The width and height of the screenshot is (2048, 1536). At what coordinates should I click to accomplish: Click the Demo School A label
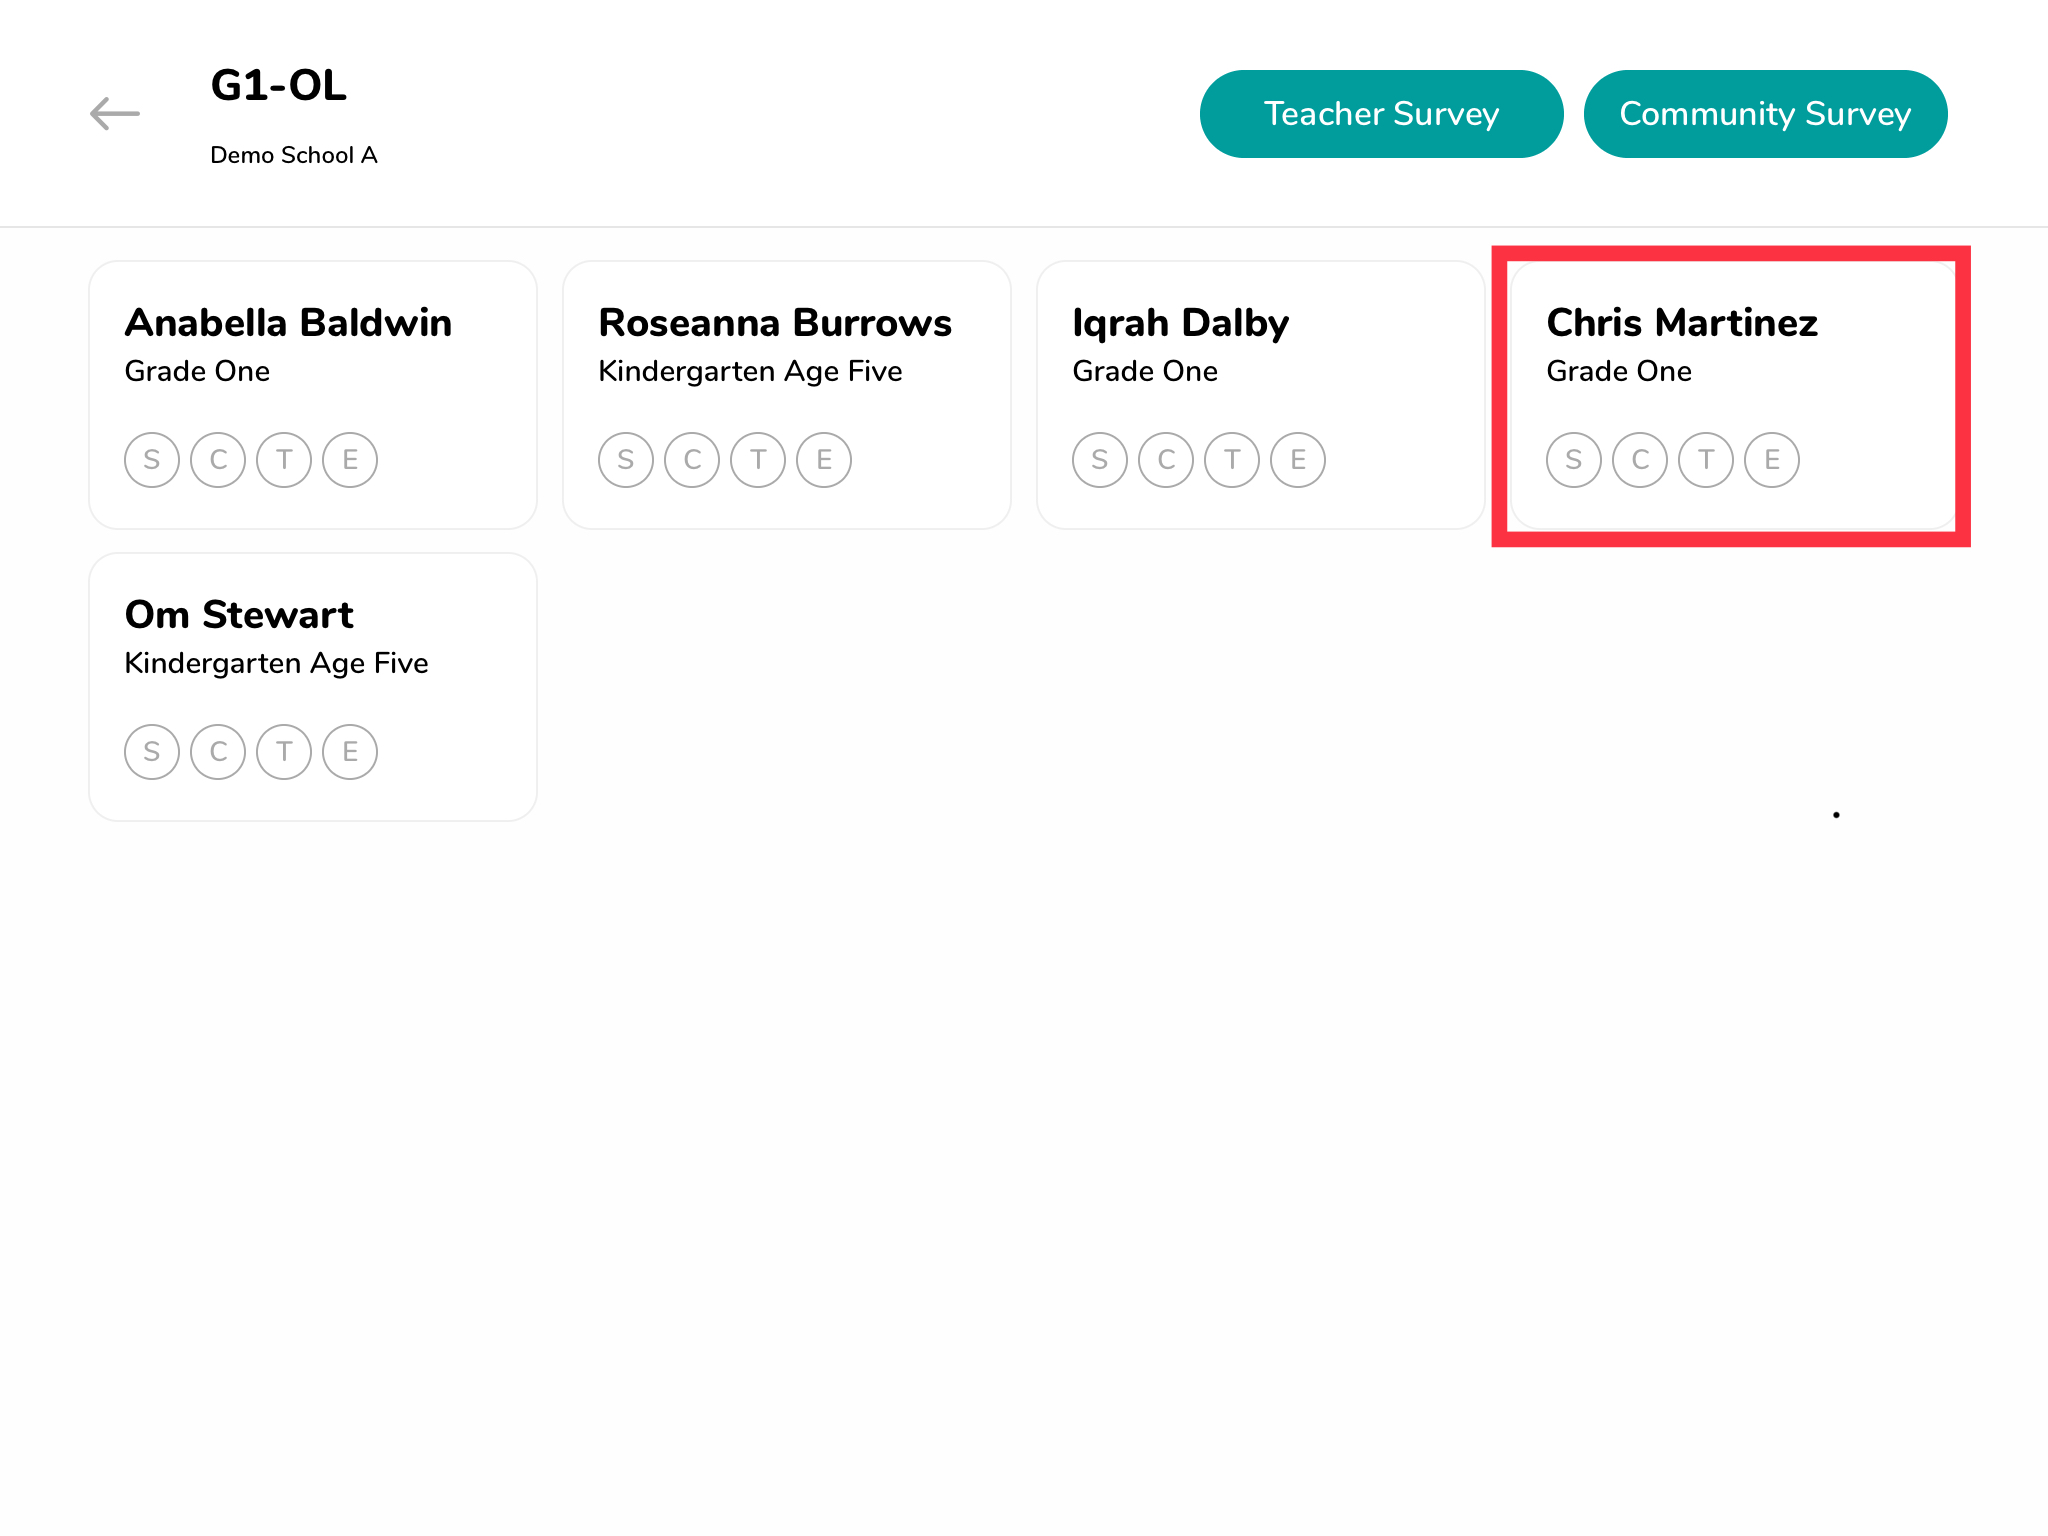294,155
